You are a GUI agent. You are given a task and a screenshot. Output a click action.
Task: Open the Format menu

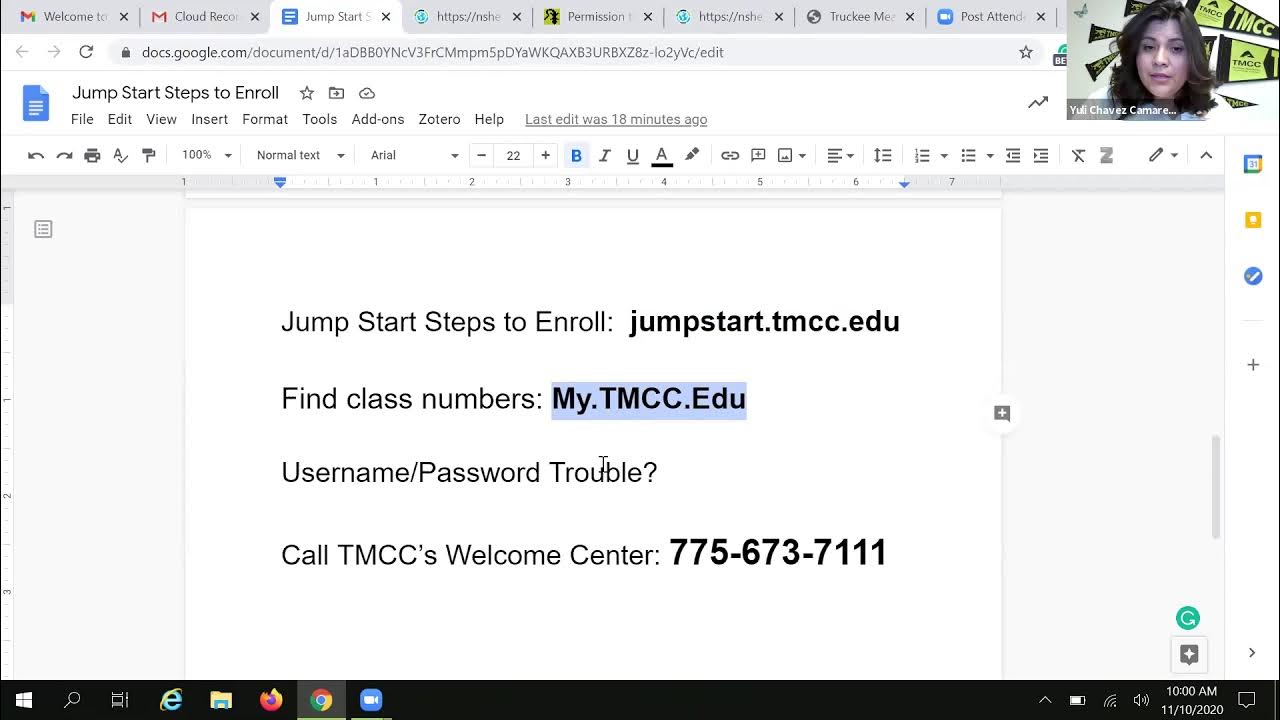pos(265,119)
